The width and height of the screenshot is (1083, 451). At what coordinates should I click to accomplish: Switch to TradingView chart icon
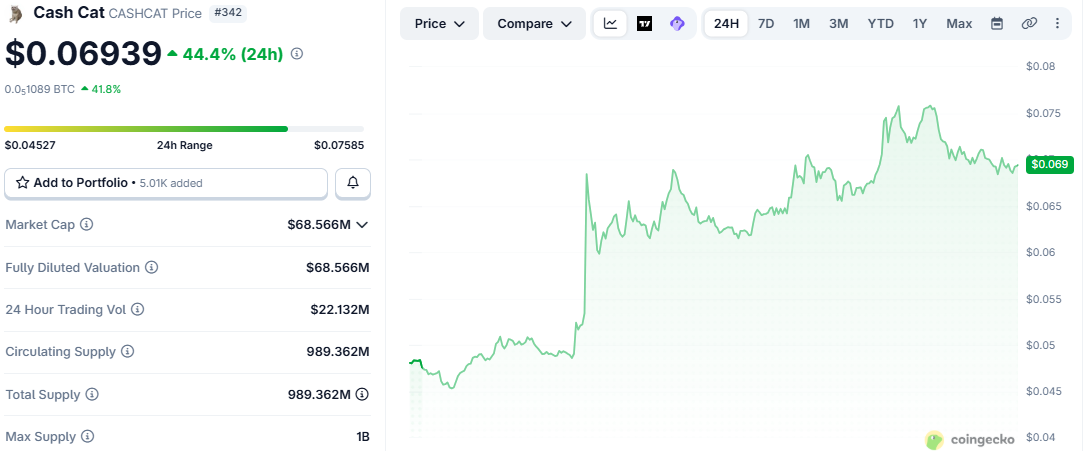click(644, 23)
